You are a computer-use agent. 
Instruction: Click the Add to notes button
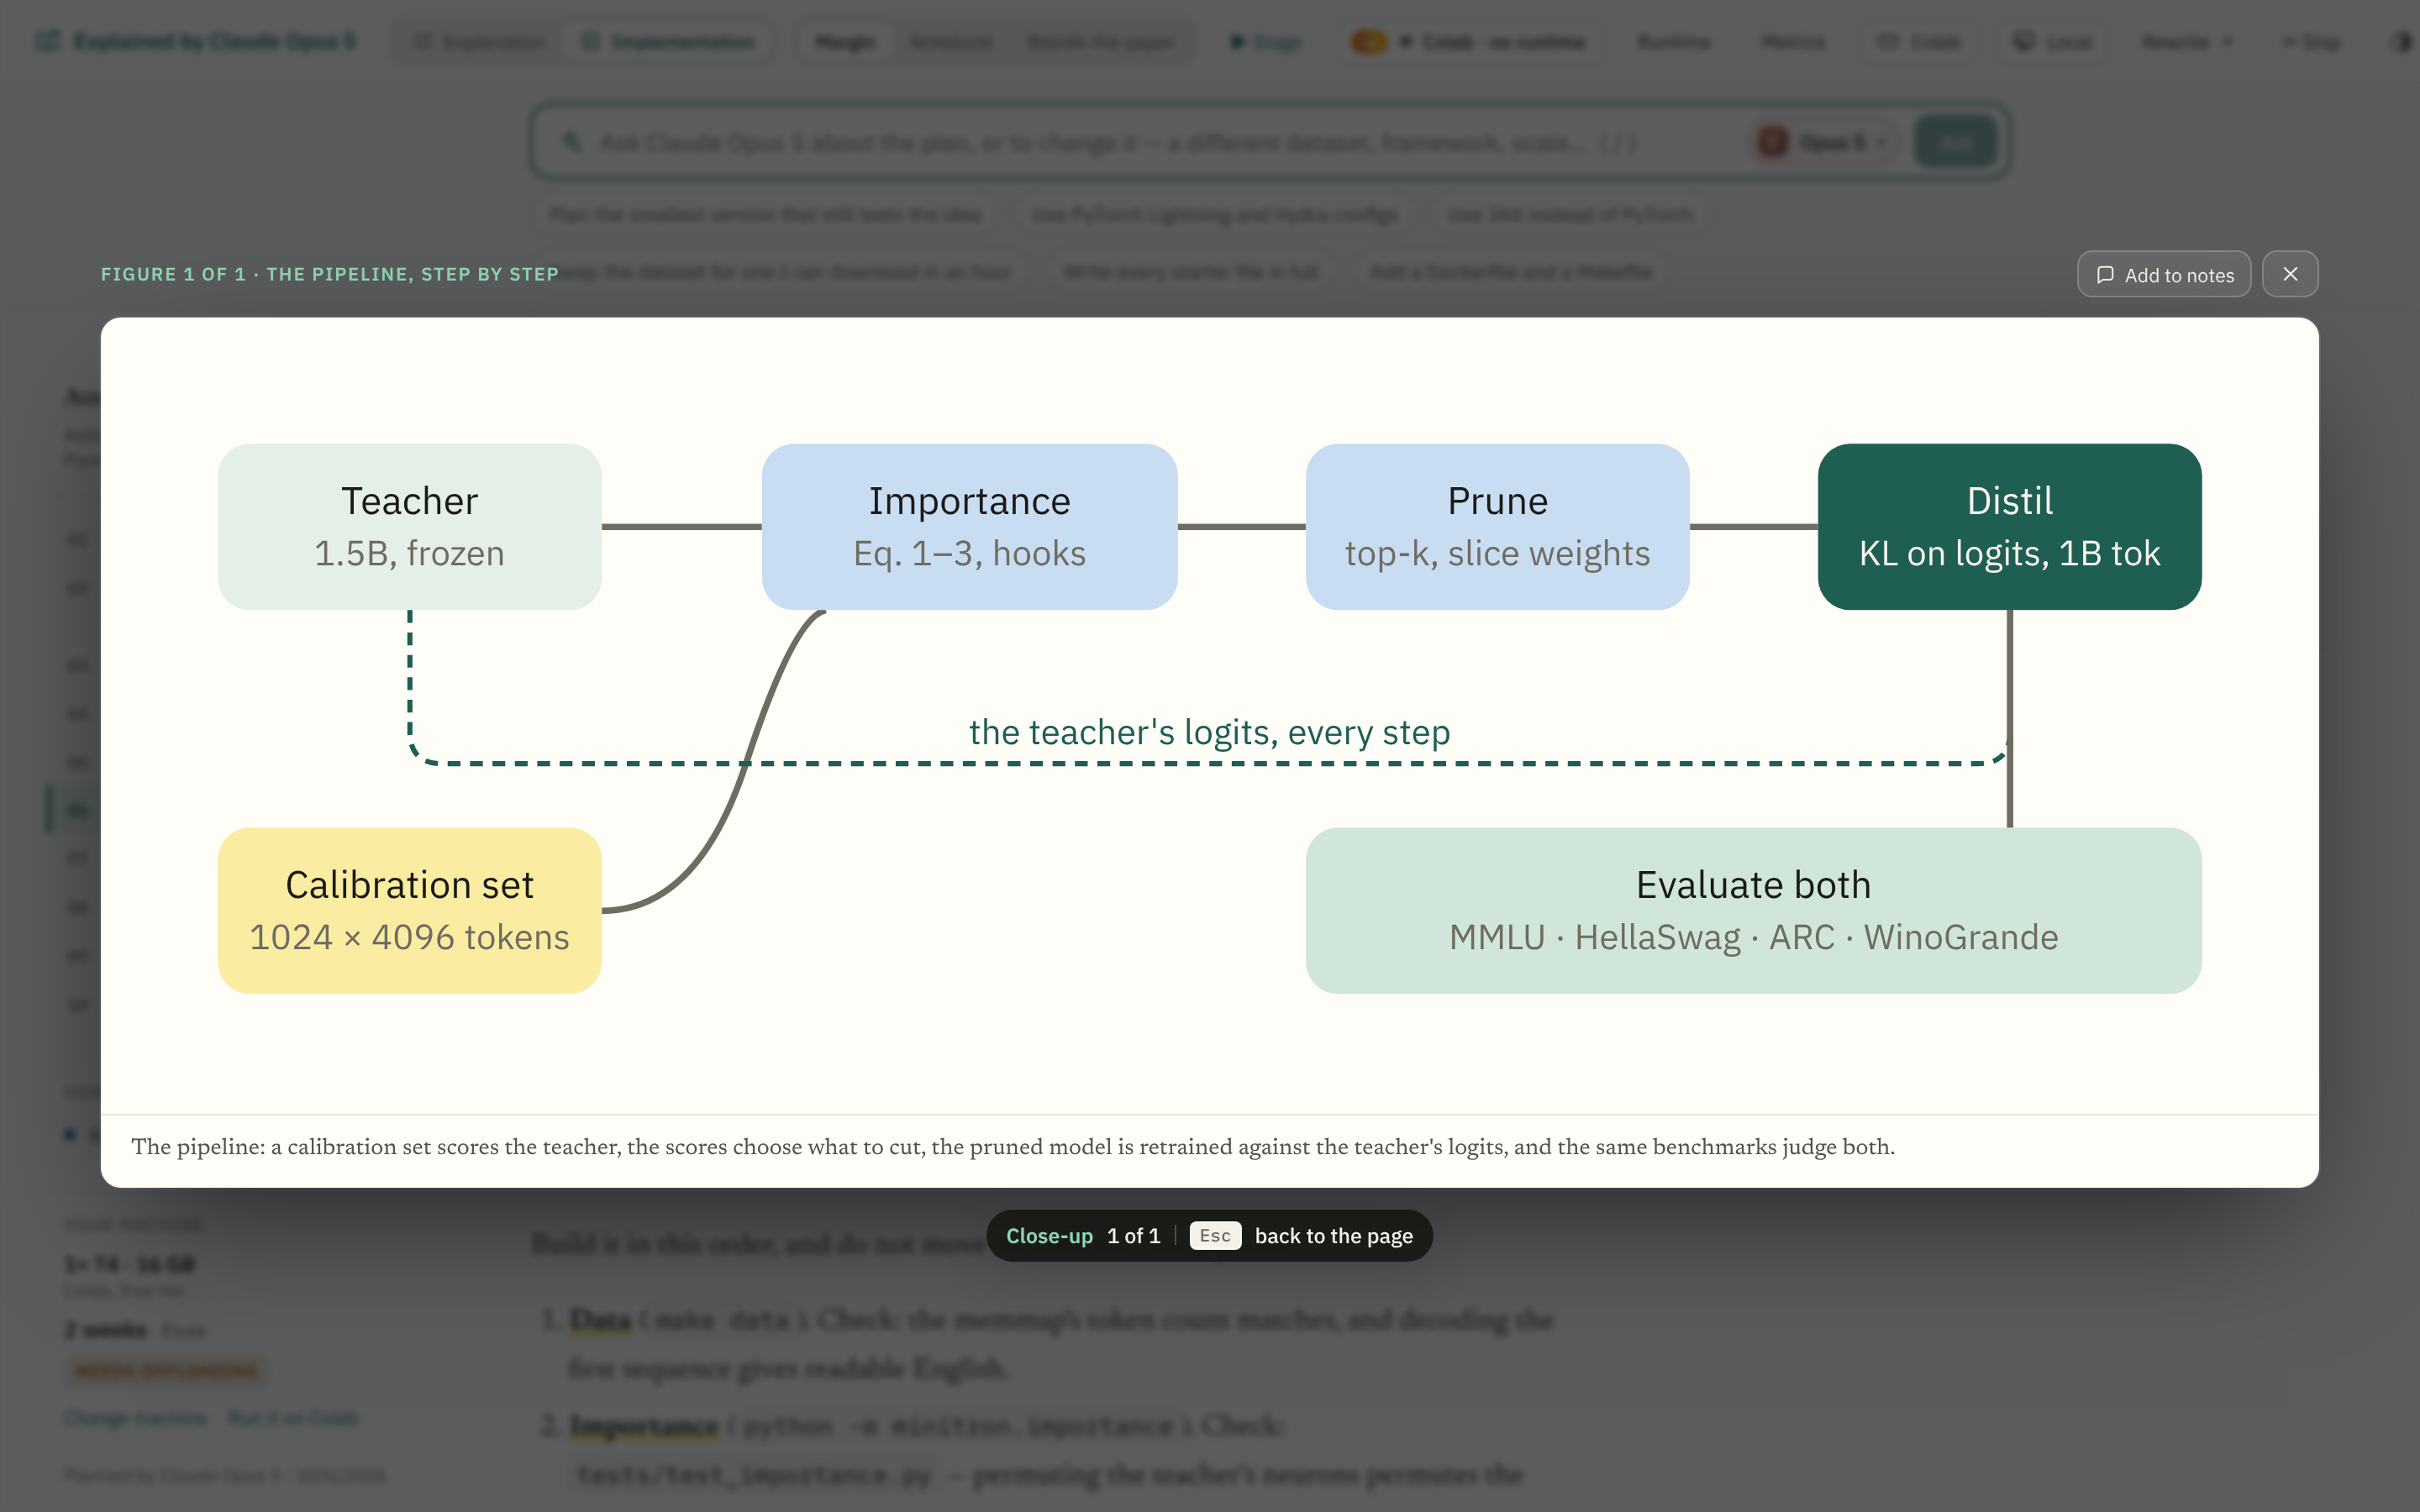pyautogui.click(x=2164, y=274)
